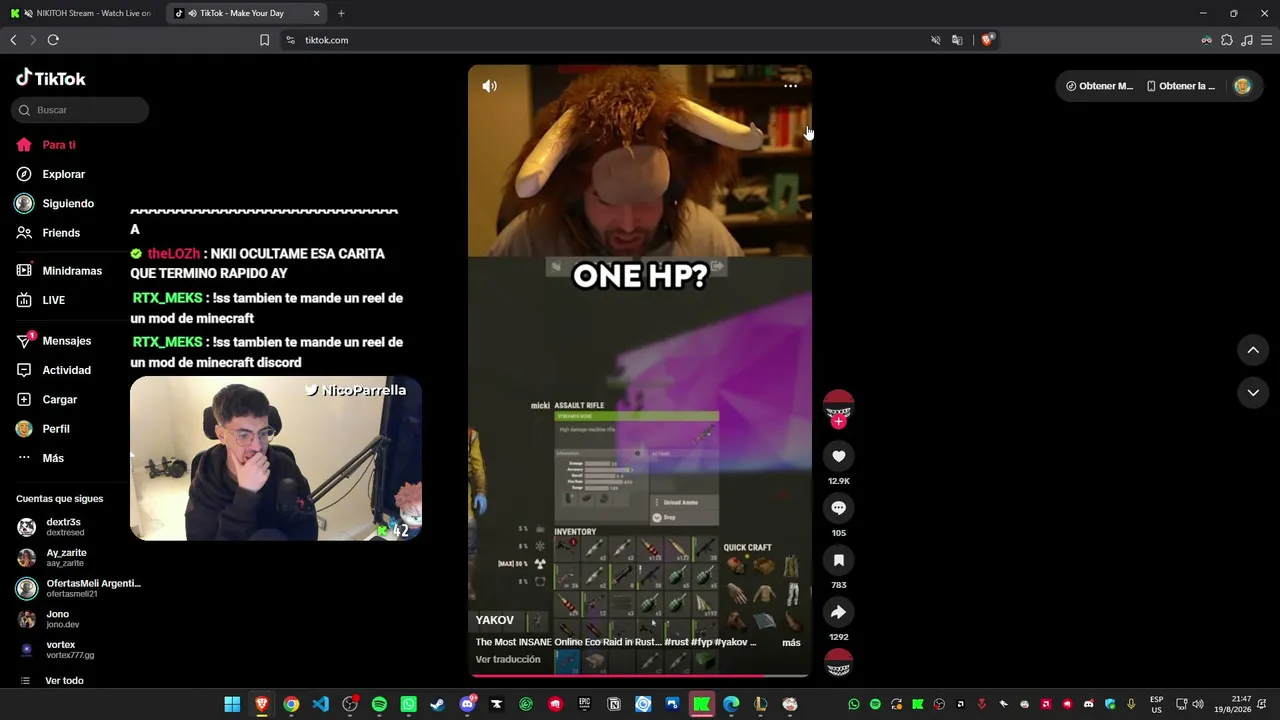Toggle the video sound speaker
Screen dimensions: 1280x720
click(x=489, y=86)
